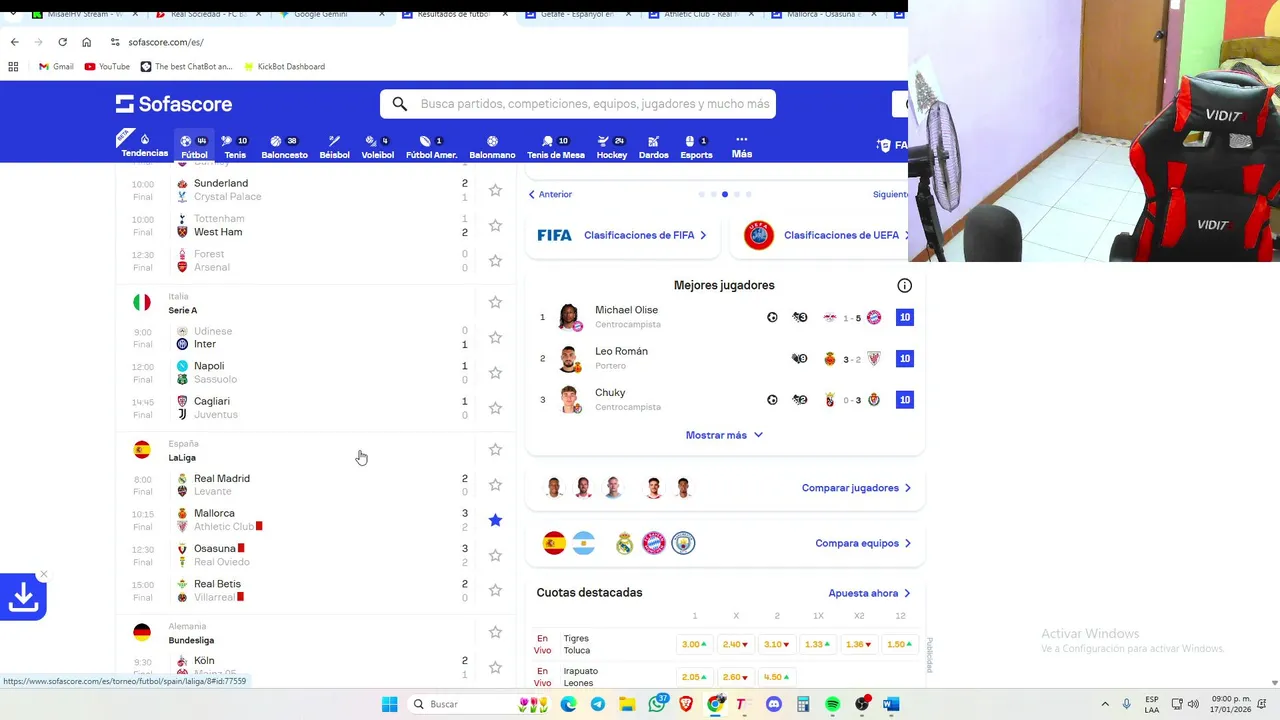Select the Balonmano sport icon
The image size is (1280, 720).
click(492, 147)
